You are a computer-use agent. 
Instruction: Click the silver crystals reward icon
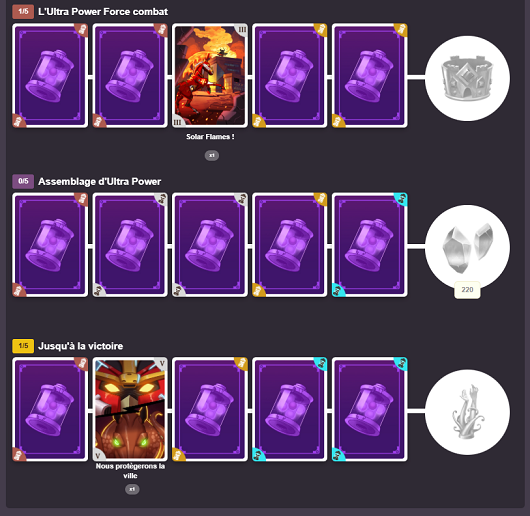click(467, 247)
